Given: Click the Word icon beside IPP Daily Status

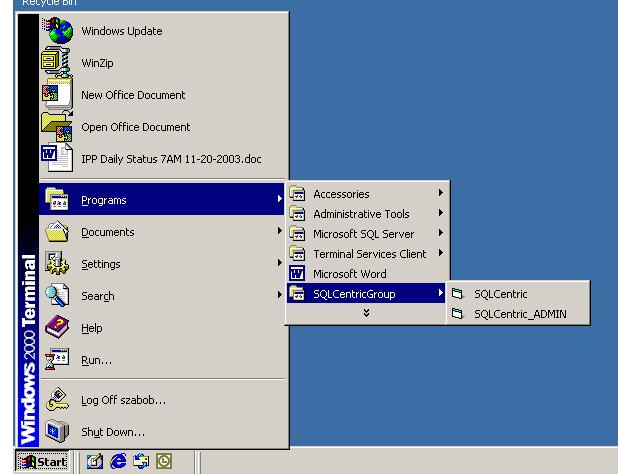Looking at the screenshot, I should pyautogui.click(x=57, y=158).
